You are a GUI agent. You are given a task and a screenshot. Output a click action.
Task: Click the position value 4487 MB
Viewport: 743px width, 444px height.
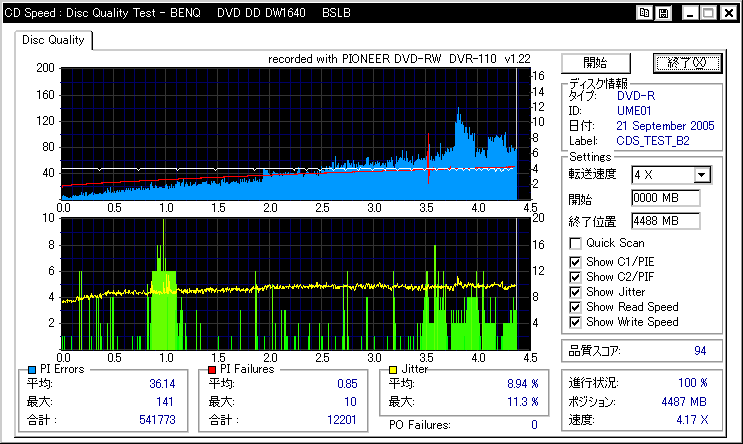click(x=684, y=402)
